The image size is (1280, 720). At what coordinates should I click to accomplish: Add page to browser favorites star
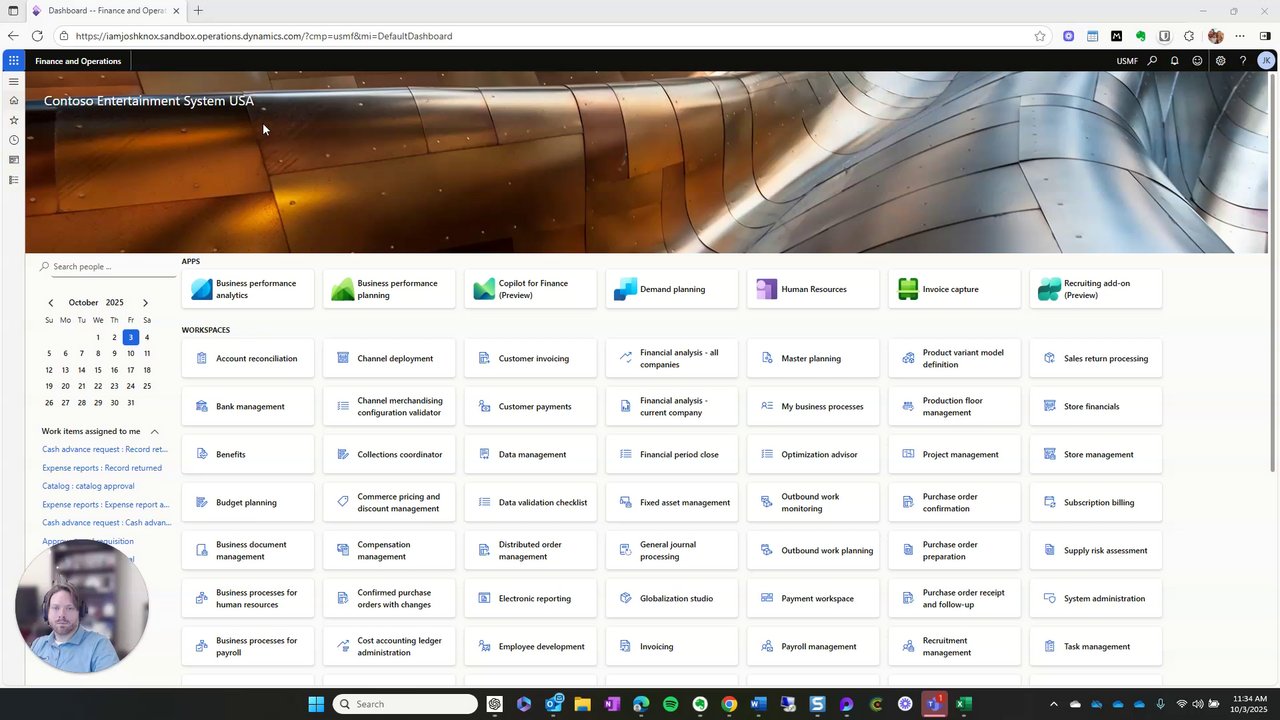coord(1040,36)
